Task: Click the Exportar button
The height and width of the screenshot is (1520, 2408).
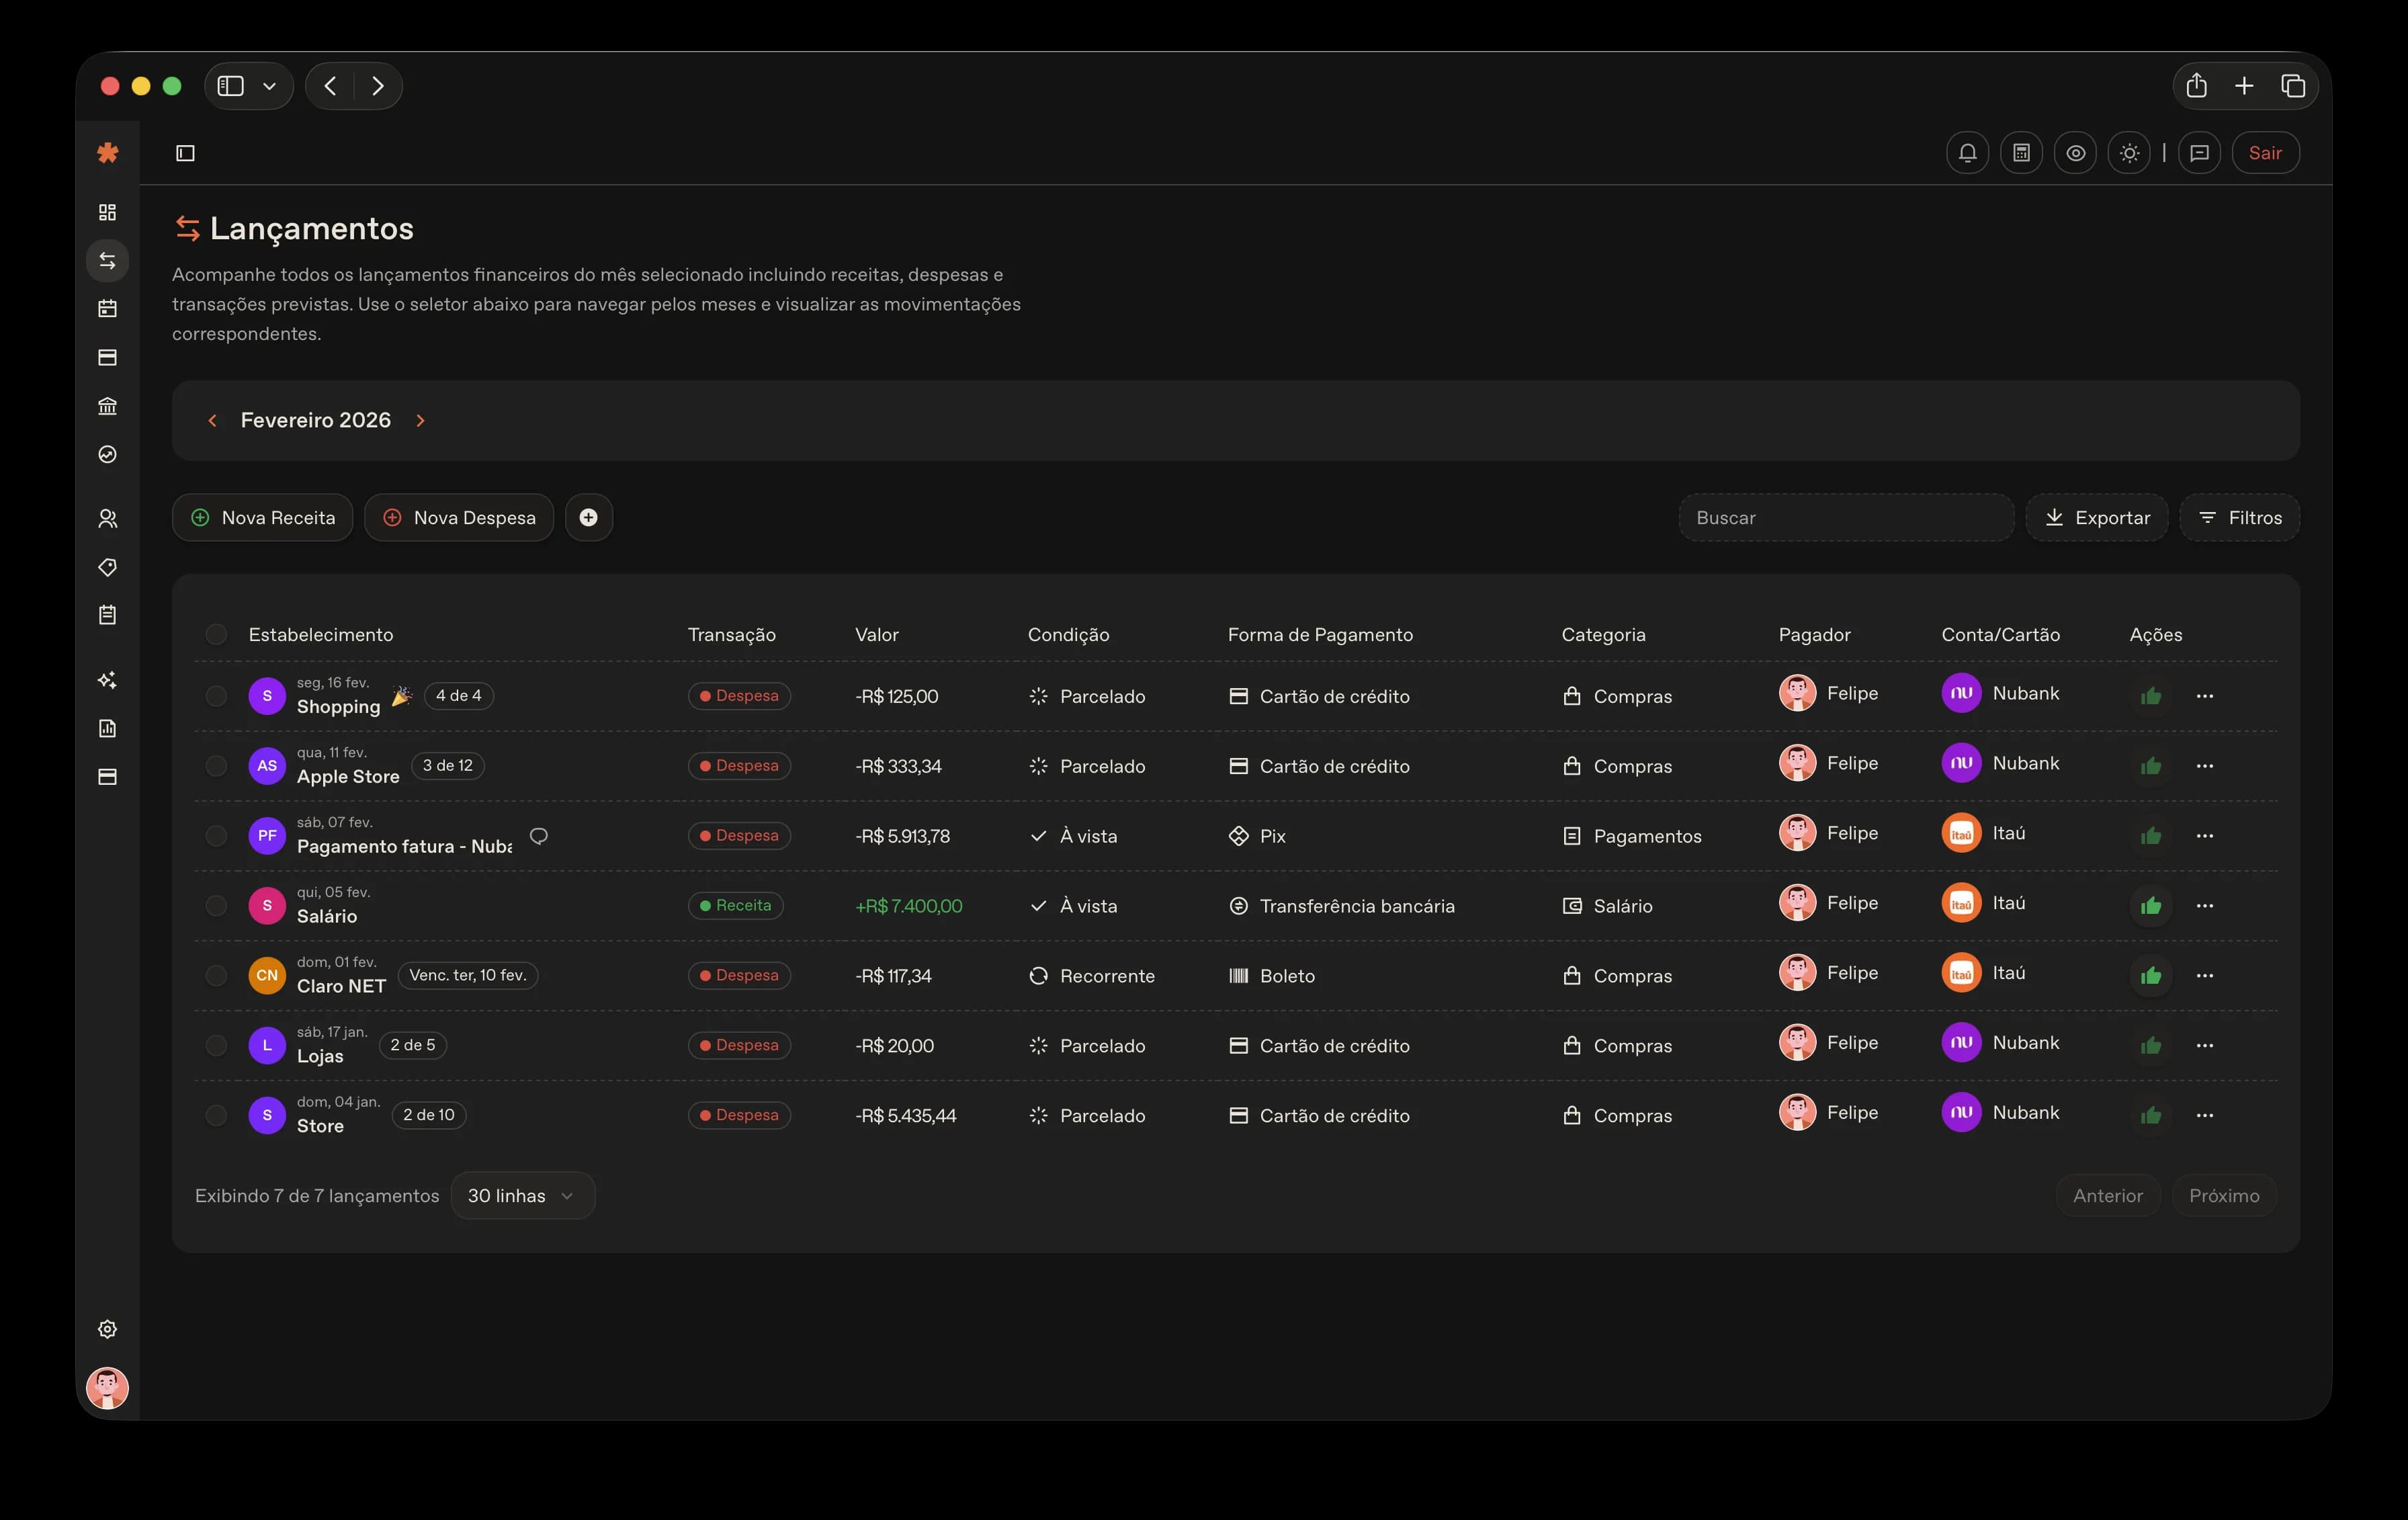Action: (2097, 518)
